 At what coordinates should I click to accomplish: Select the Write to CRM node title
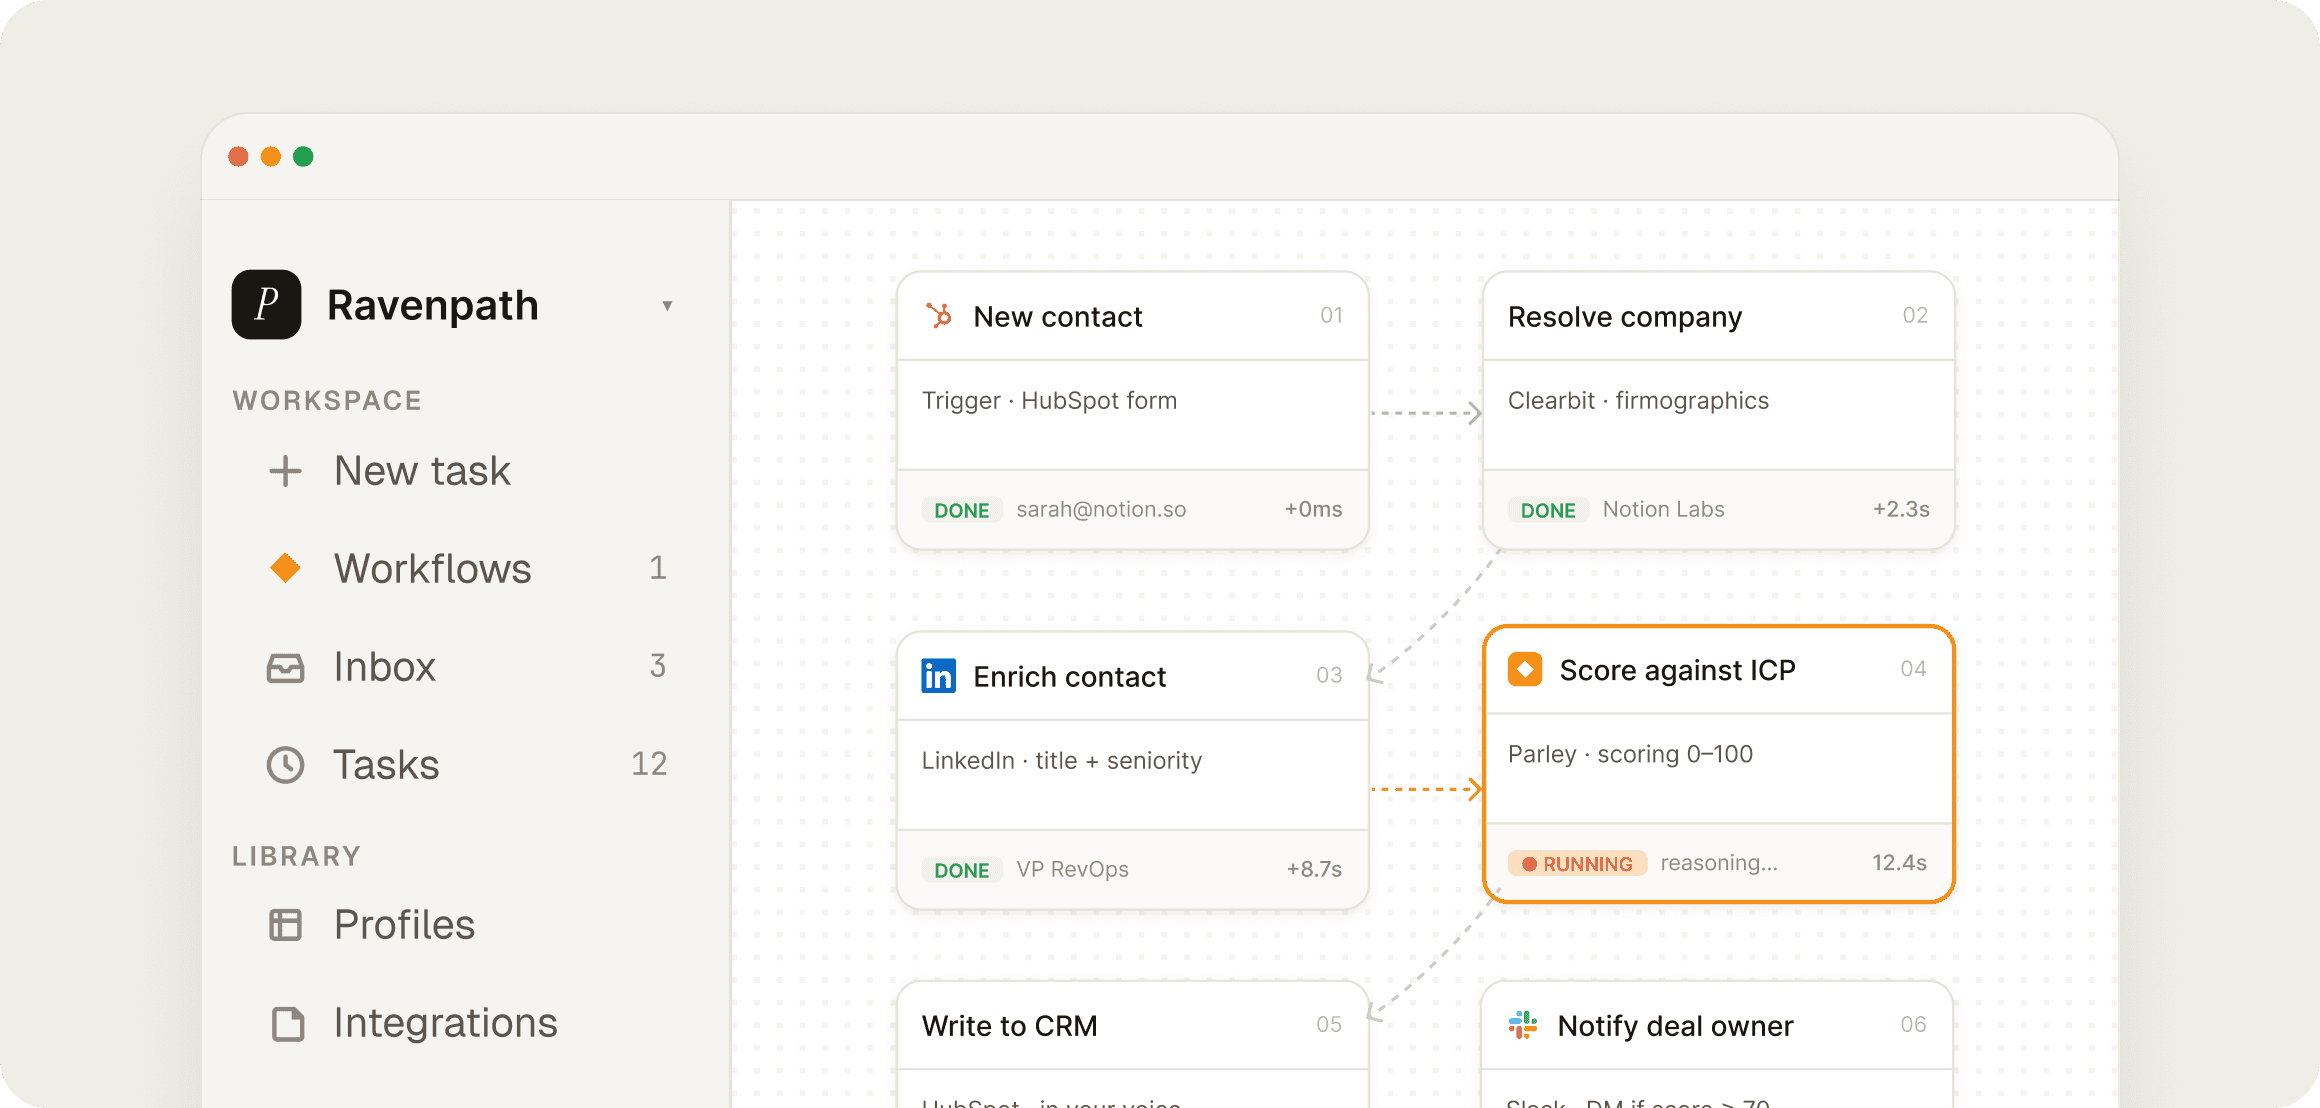(1009, 1026)
